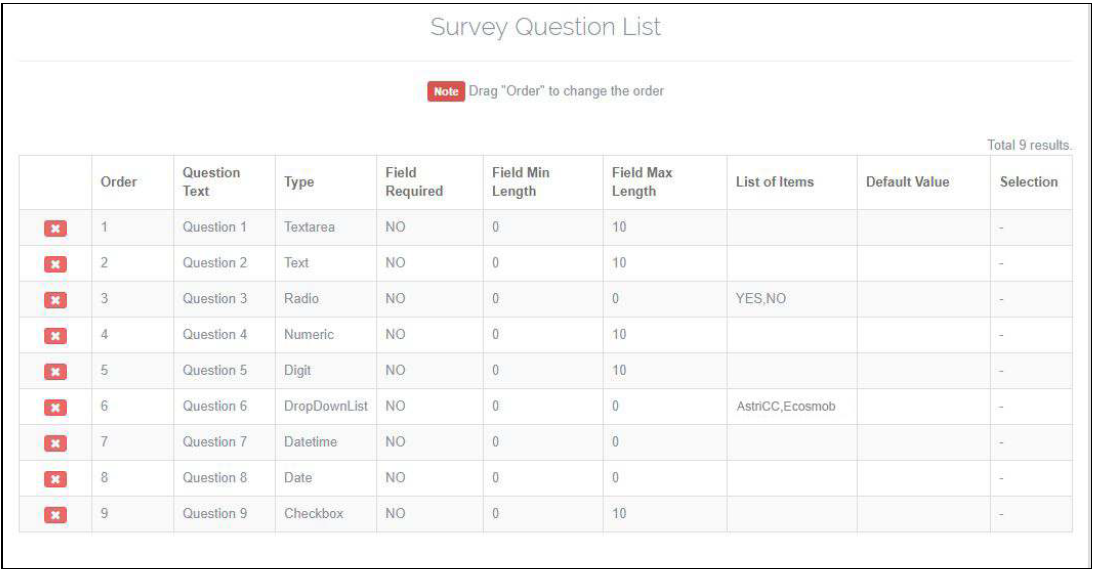Select the order number 9 cell

105,513
